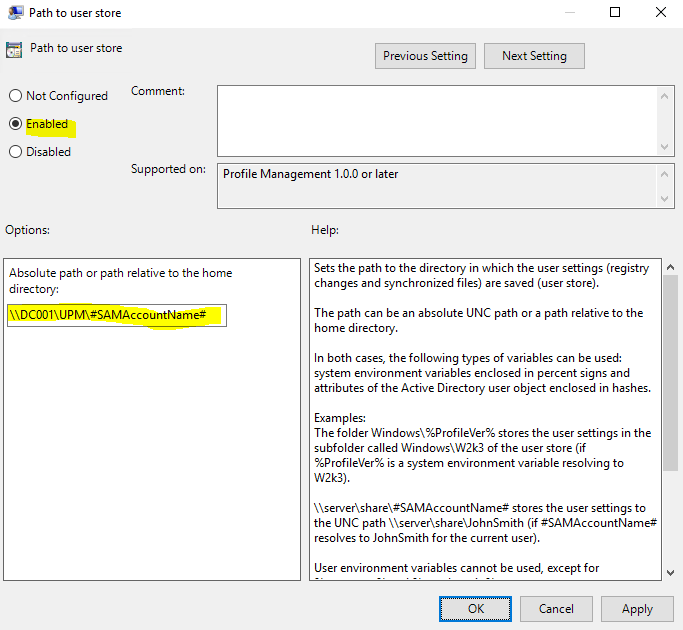The height and width of the screenshot is (630, 683).
Task: Click the settings icon beside the Path to user store heading
Action: [14, 49]
